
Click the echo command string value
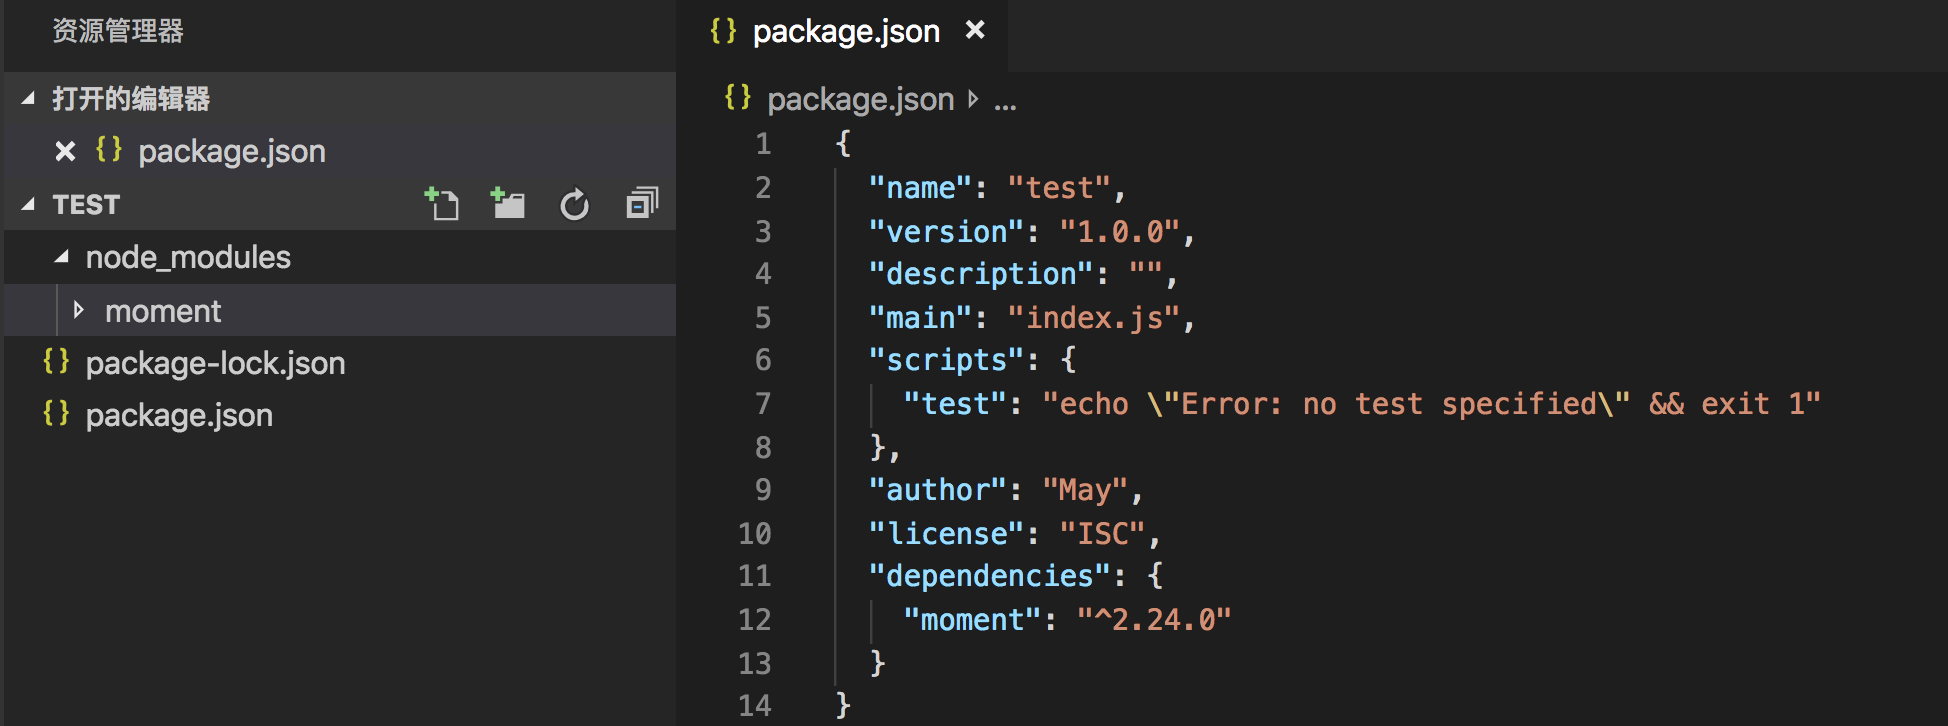[x=1431, y=404]
